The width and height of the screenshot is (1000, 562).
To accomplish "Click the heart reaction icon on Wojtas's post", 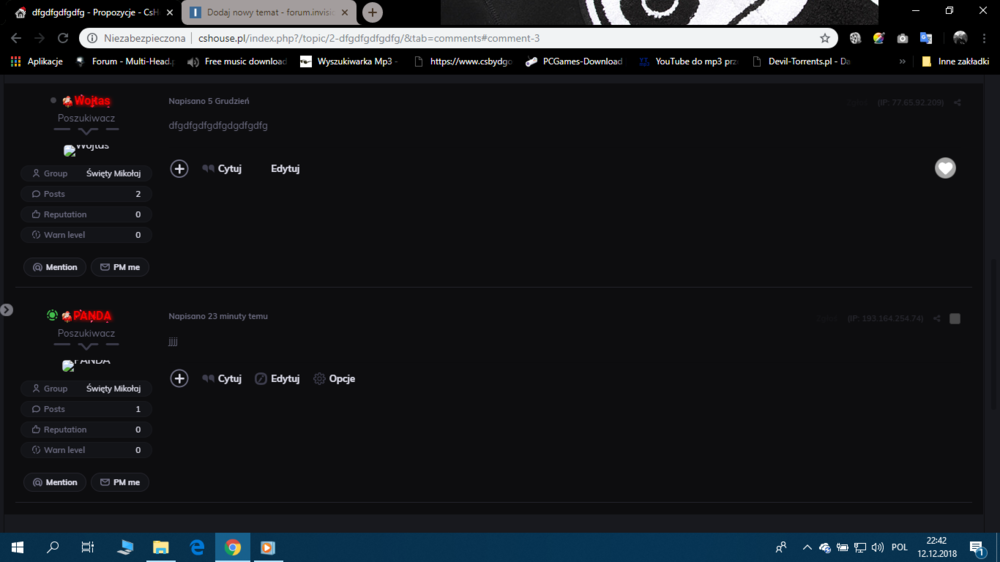I will 945,169.
